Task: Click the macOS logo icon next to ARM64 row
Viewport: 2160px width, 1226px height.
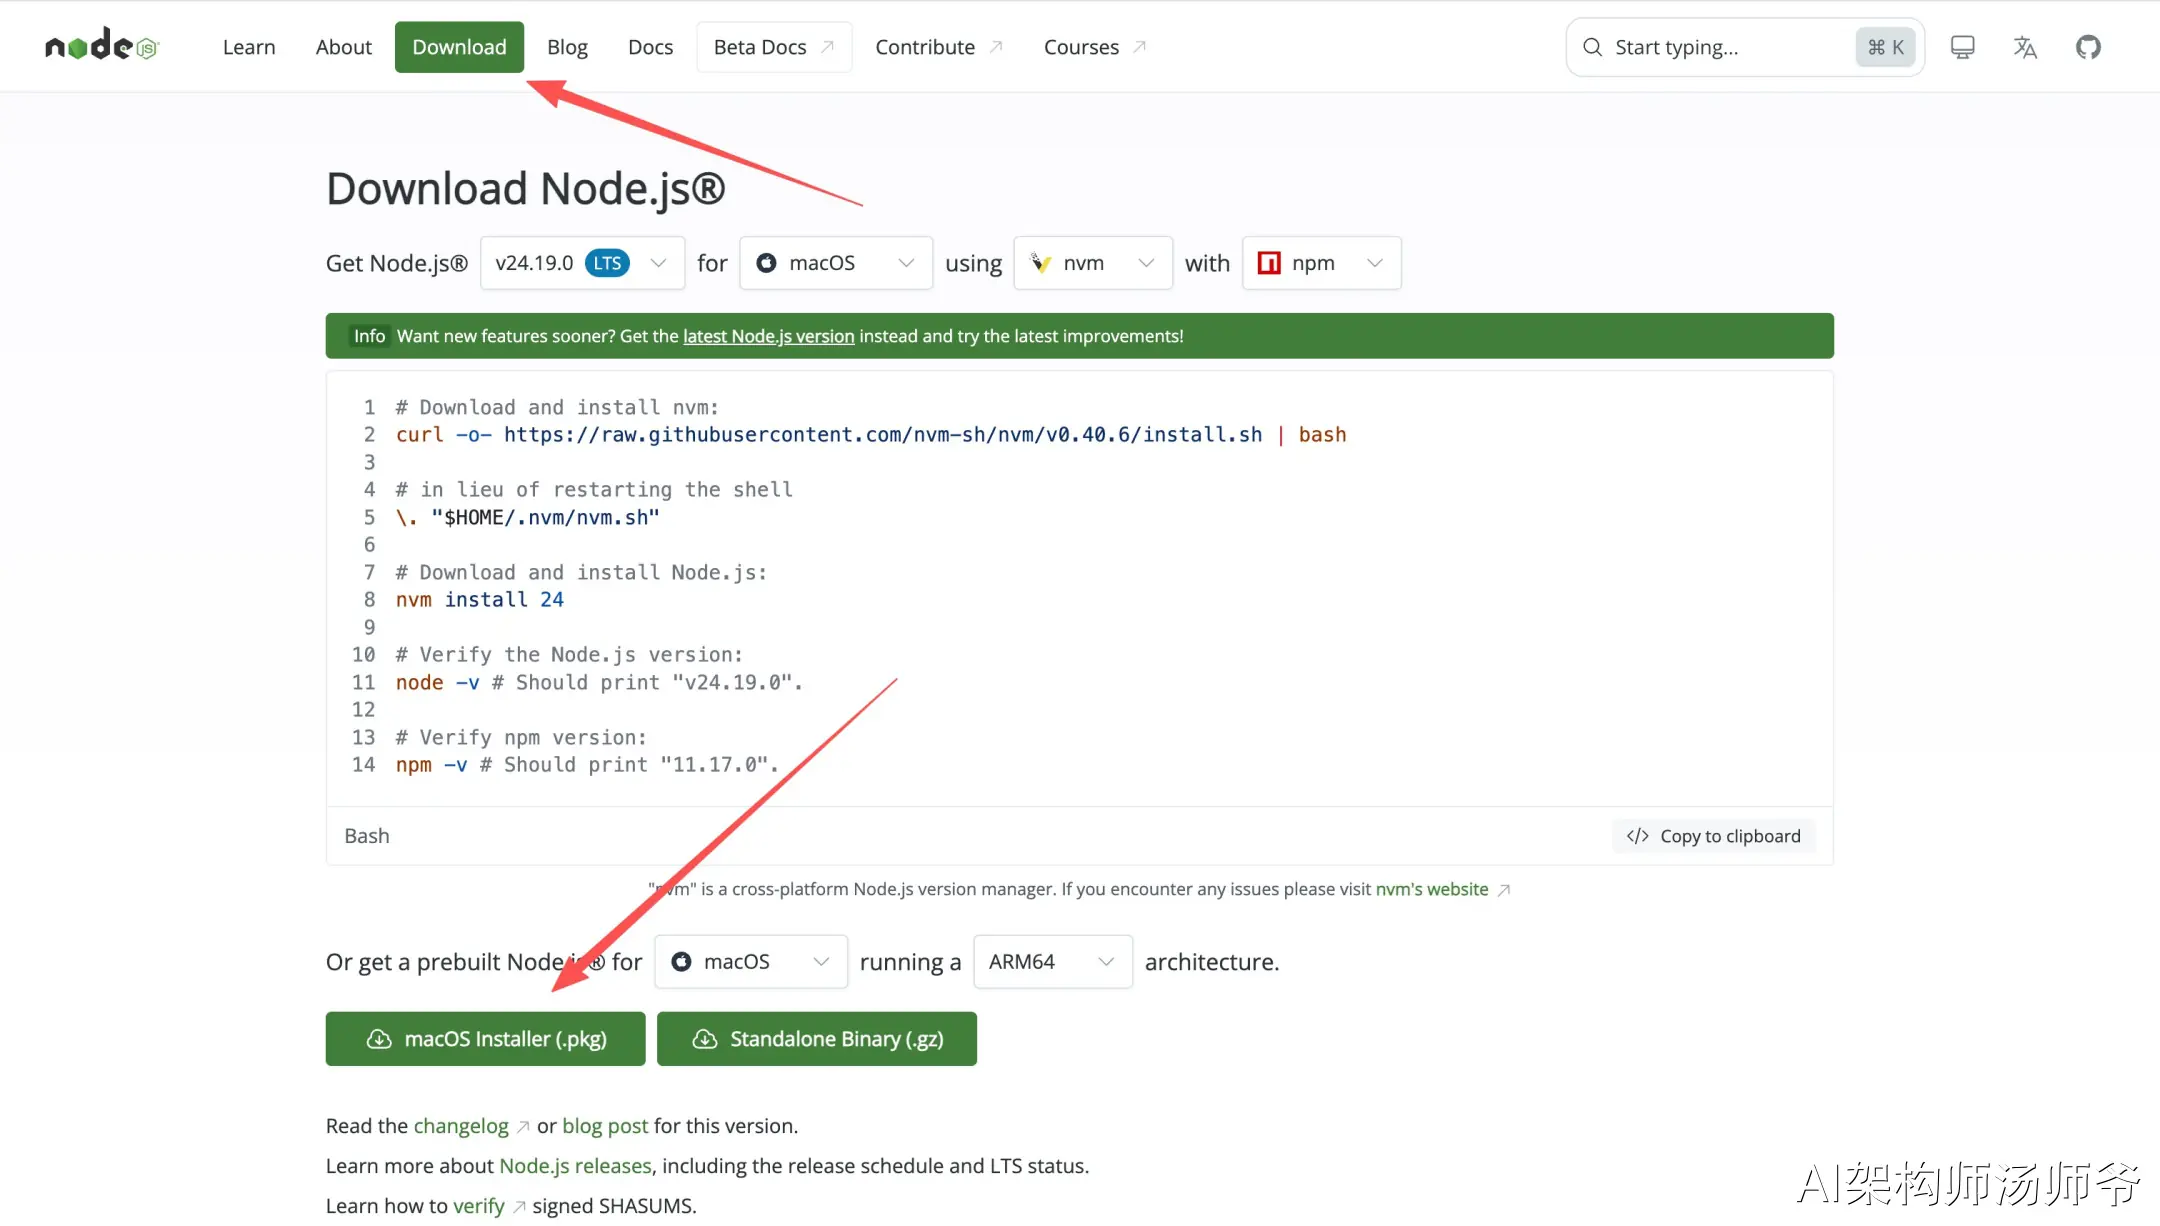Action: coord(681,962)
